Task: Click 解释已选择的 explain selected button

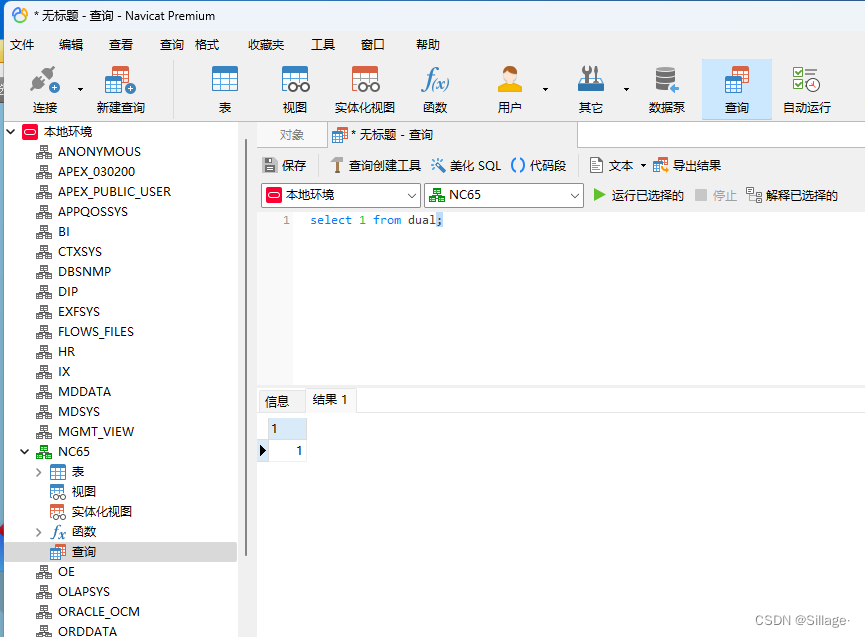Action: click(x=792, y=195)
